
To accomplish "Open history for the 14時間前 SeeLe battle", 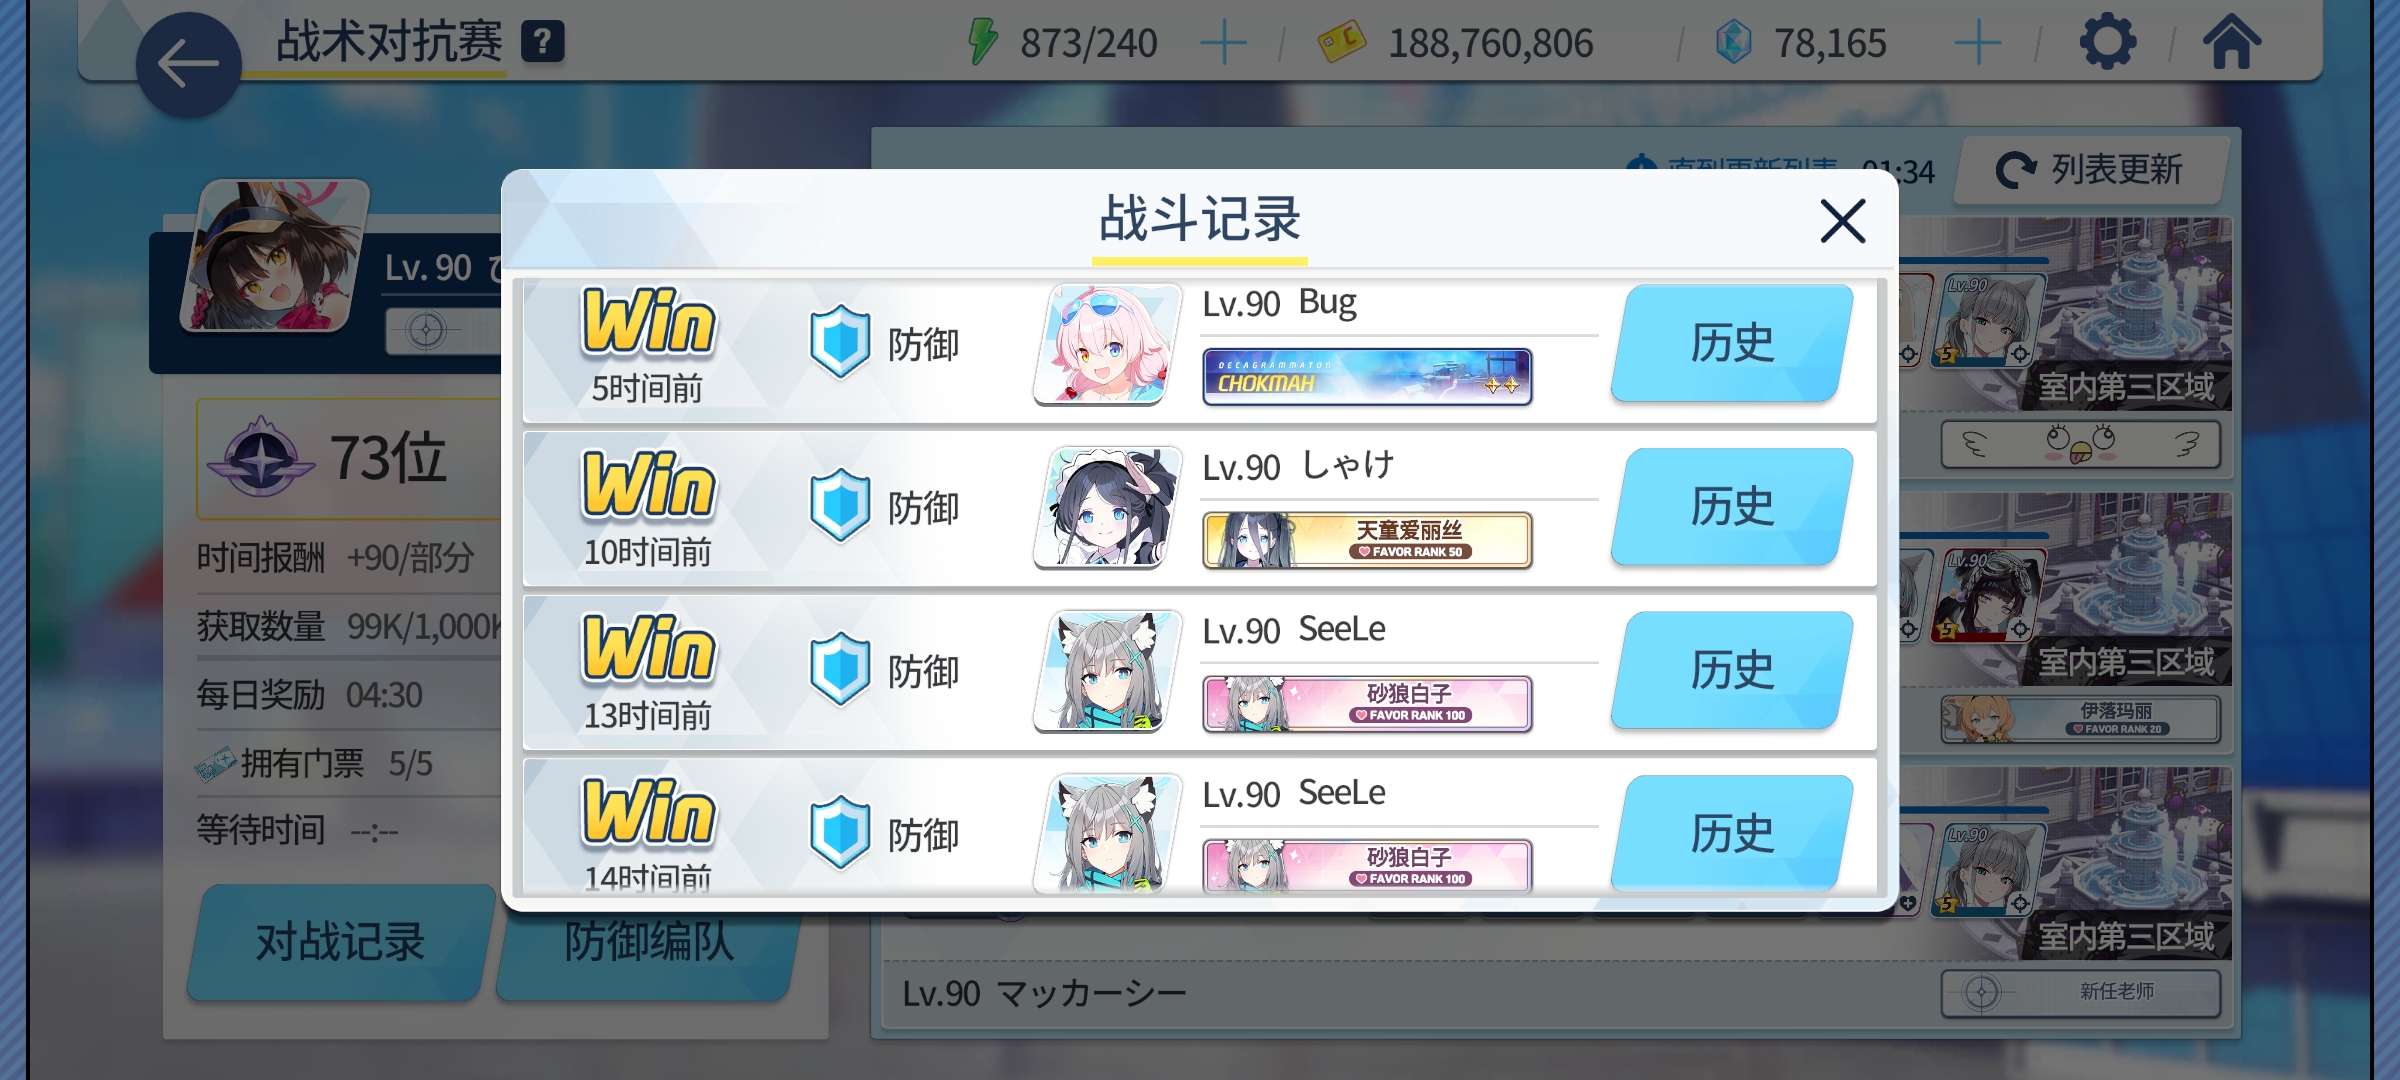I will point(1732,833).
